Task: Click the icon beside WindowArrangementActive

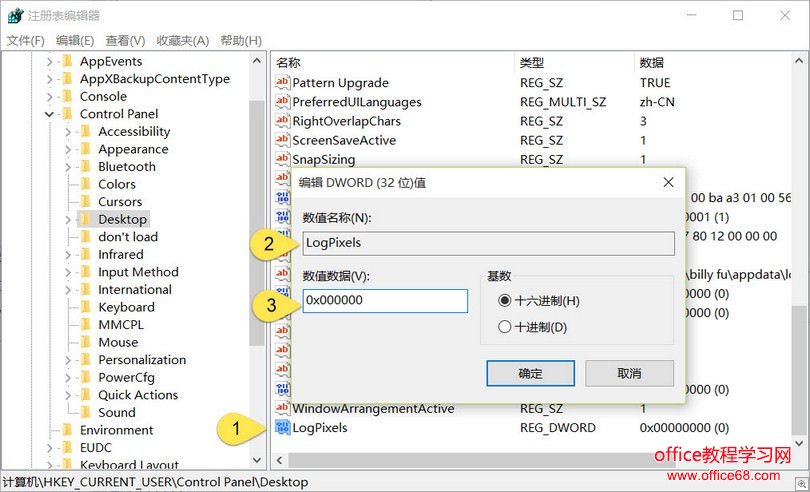Action: coord(283,408)
